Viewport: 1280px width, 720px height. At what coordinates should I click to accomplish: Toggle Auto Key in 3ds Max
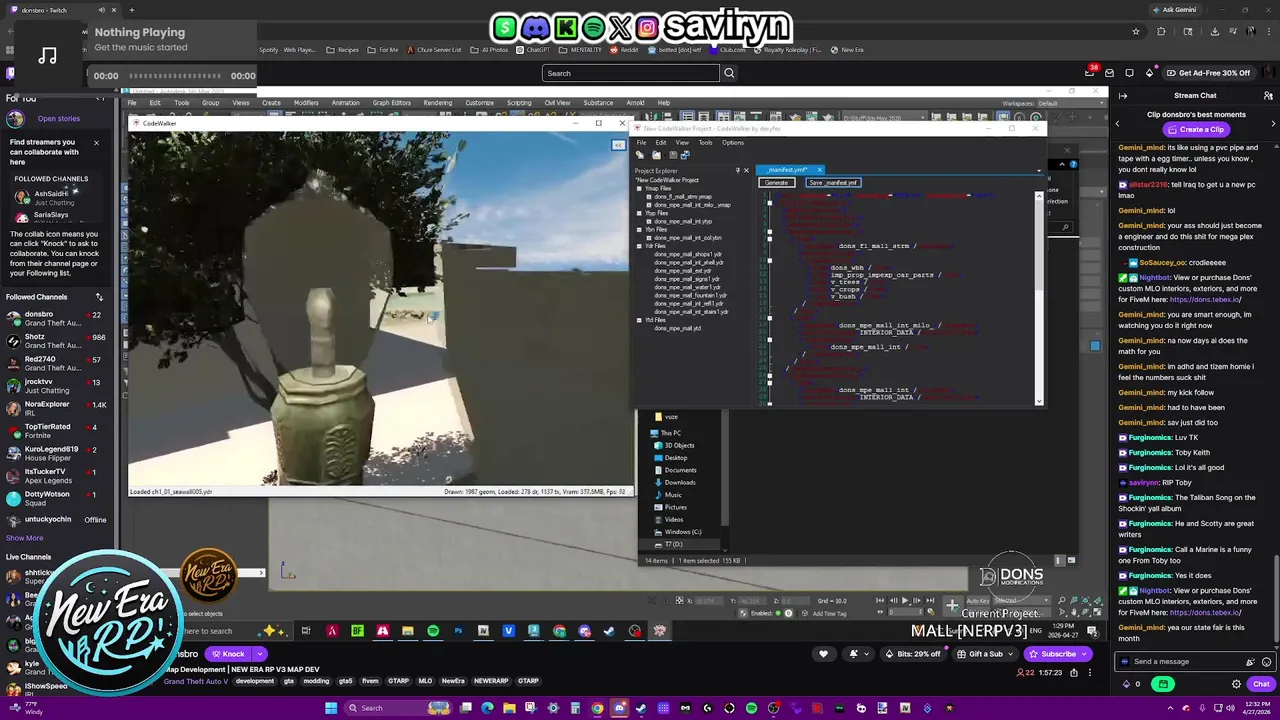coord(978,601)
